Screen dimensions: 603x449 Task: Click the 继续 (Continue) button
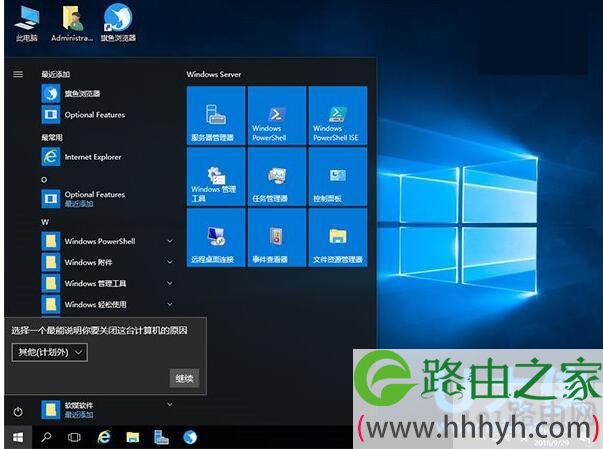tap(184, 378)
